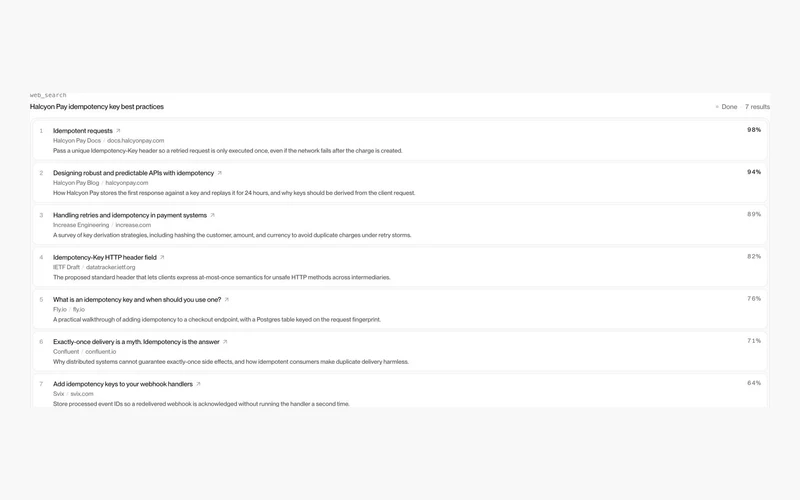Open 'Idempotent requests' result title
This screenshot has width=800, height=500.
tap(83, 131)
